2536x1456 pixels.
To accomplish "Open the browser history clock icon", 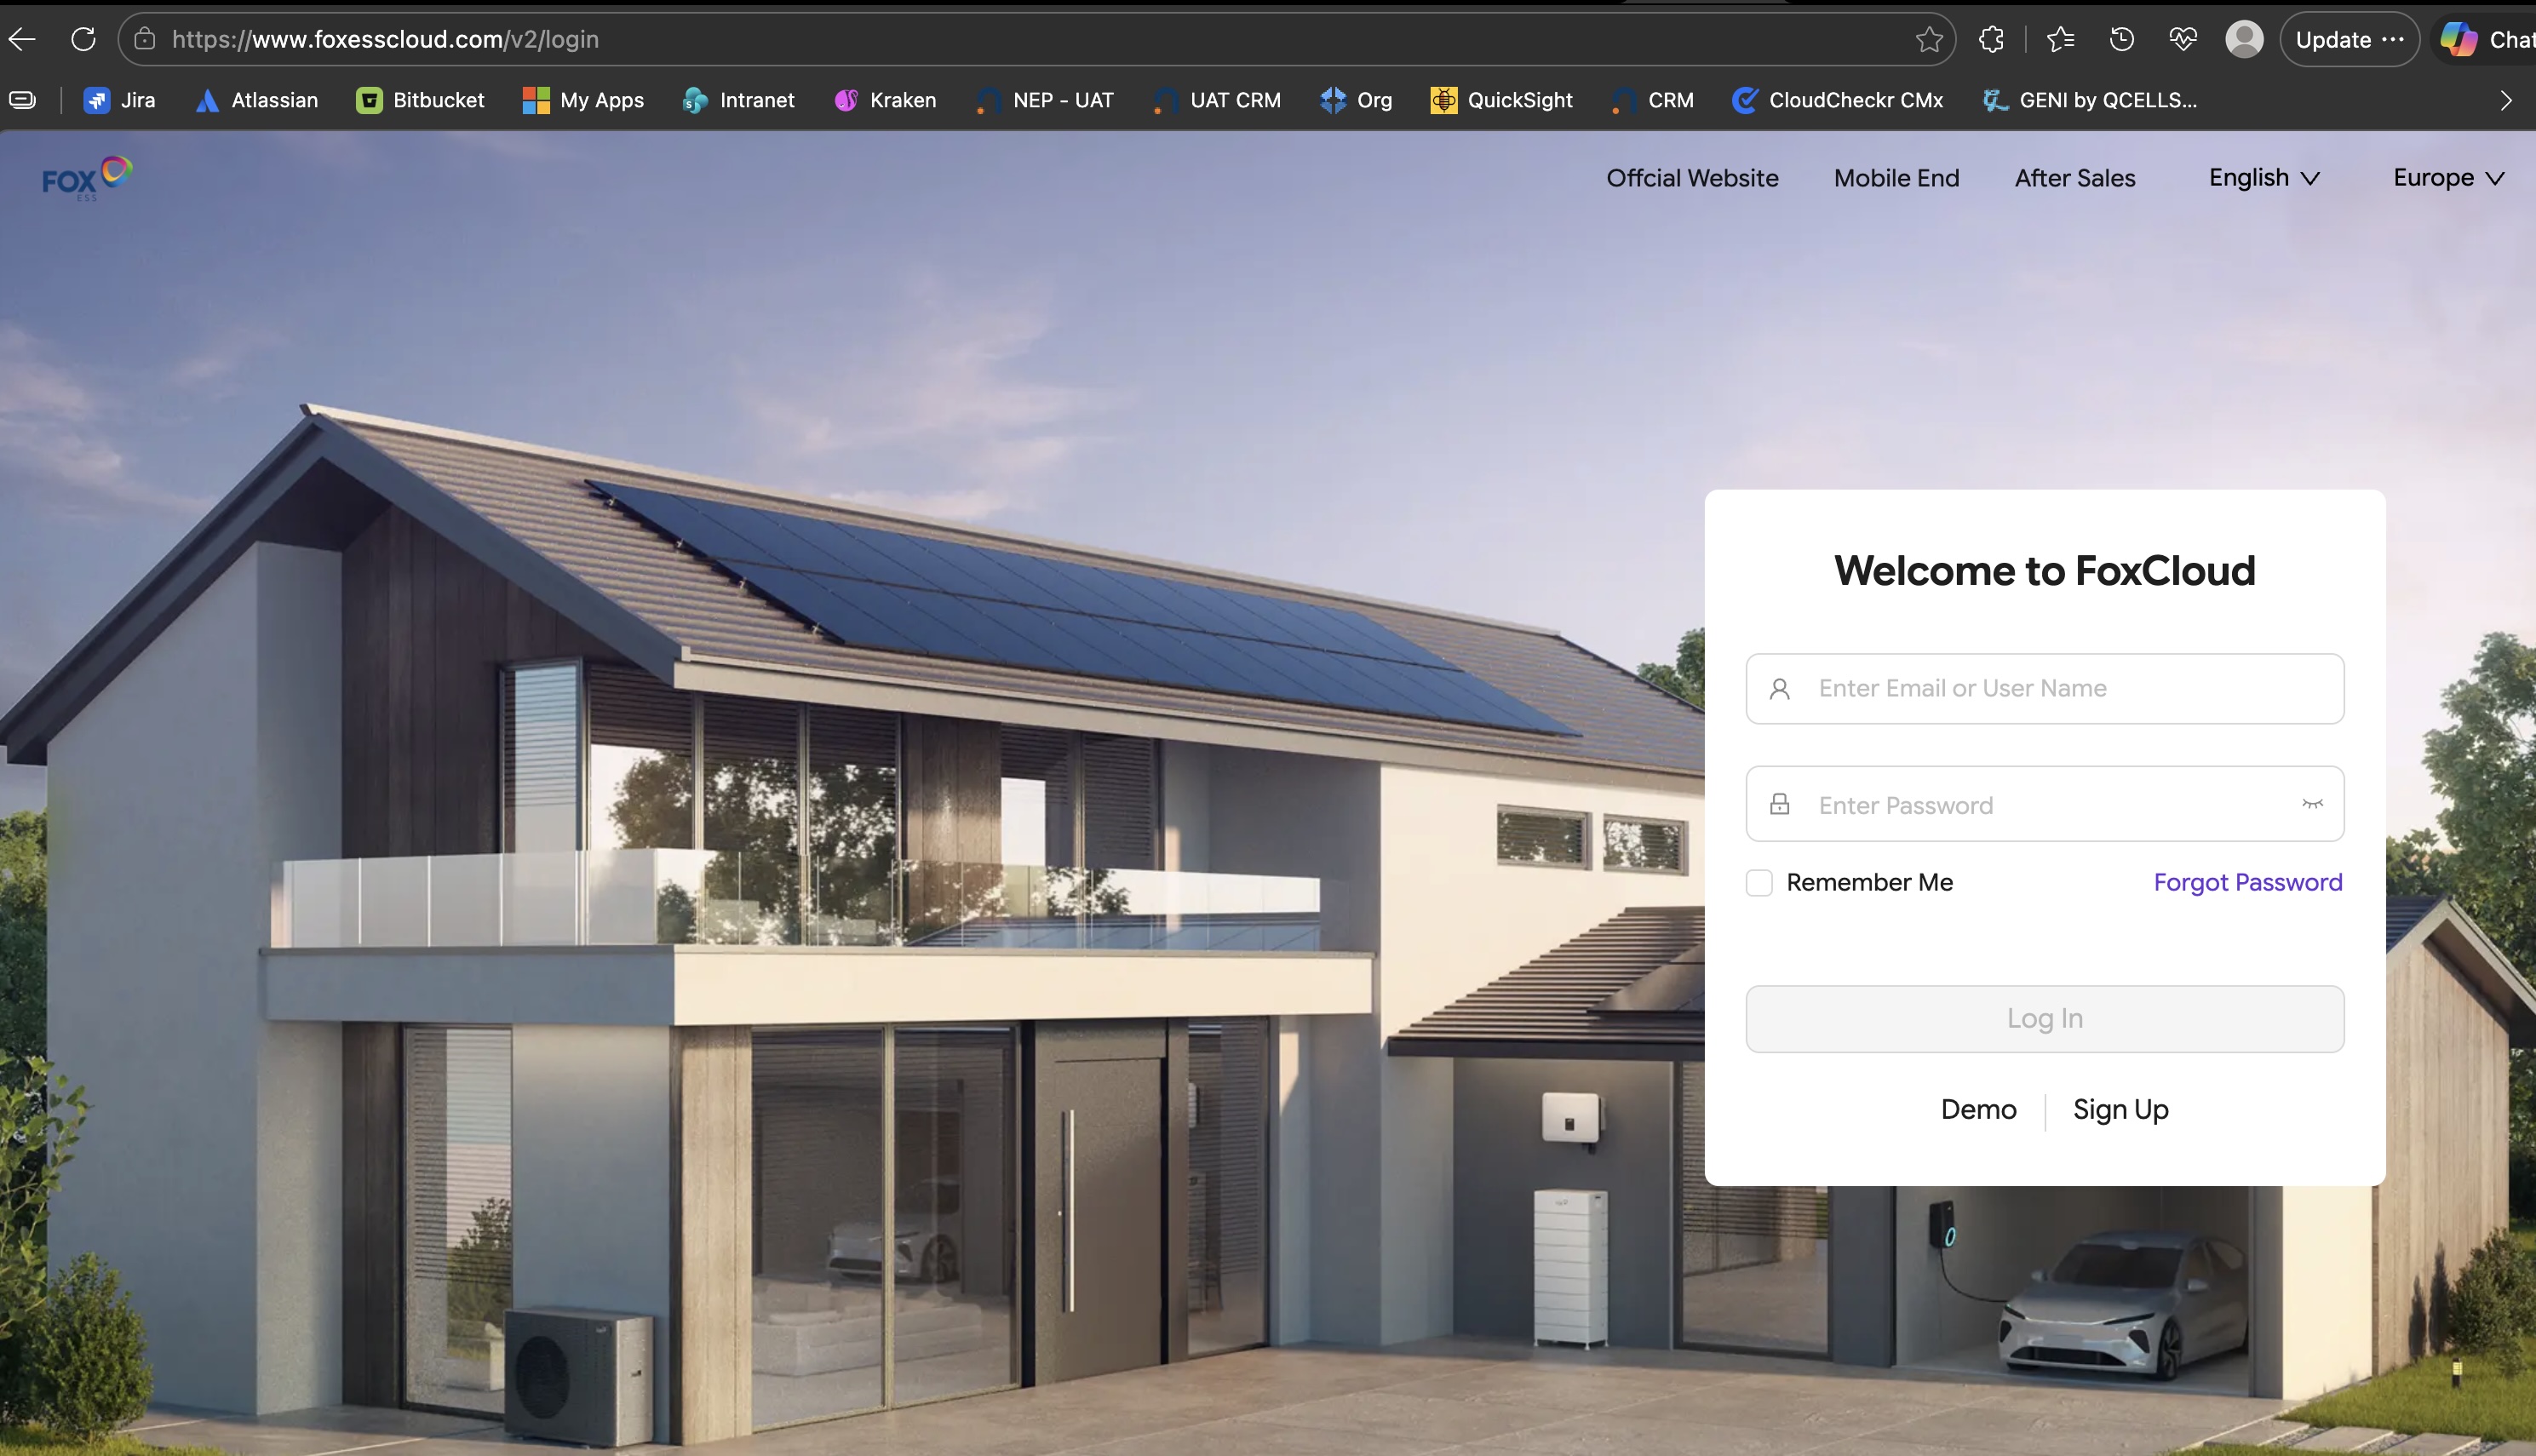I will click(x=2121, y=39).
